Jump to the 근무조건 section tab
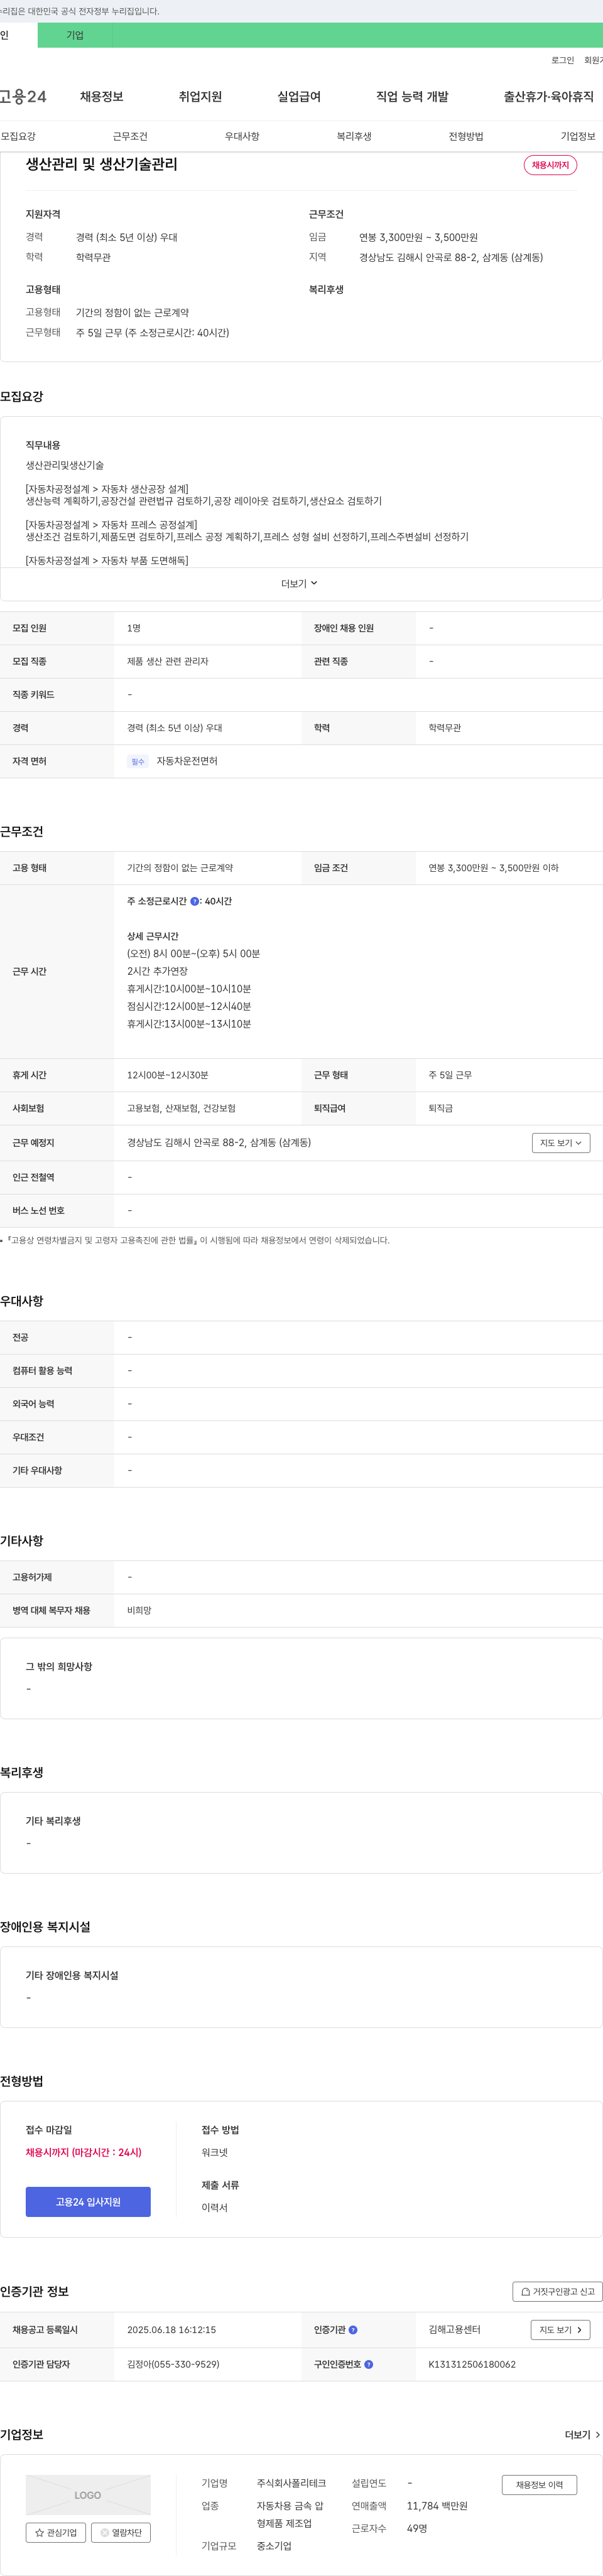 coord(130,136)
